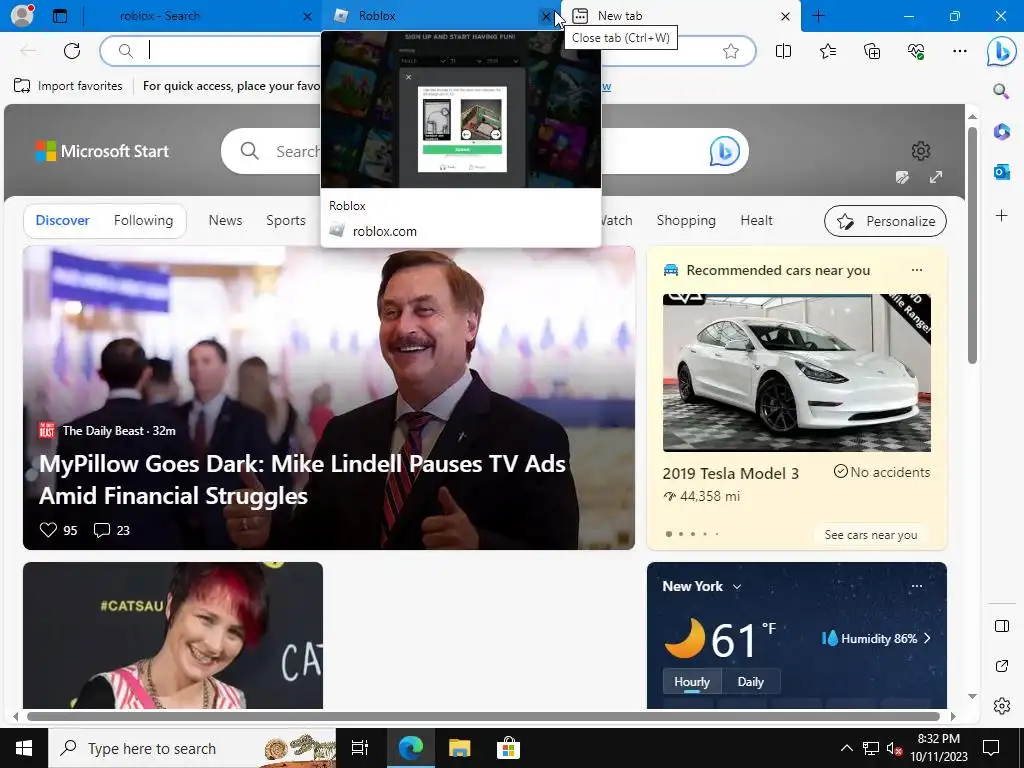
Task: Click the Tesla Model 3 photo
Action: click(x=797, y=372)
